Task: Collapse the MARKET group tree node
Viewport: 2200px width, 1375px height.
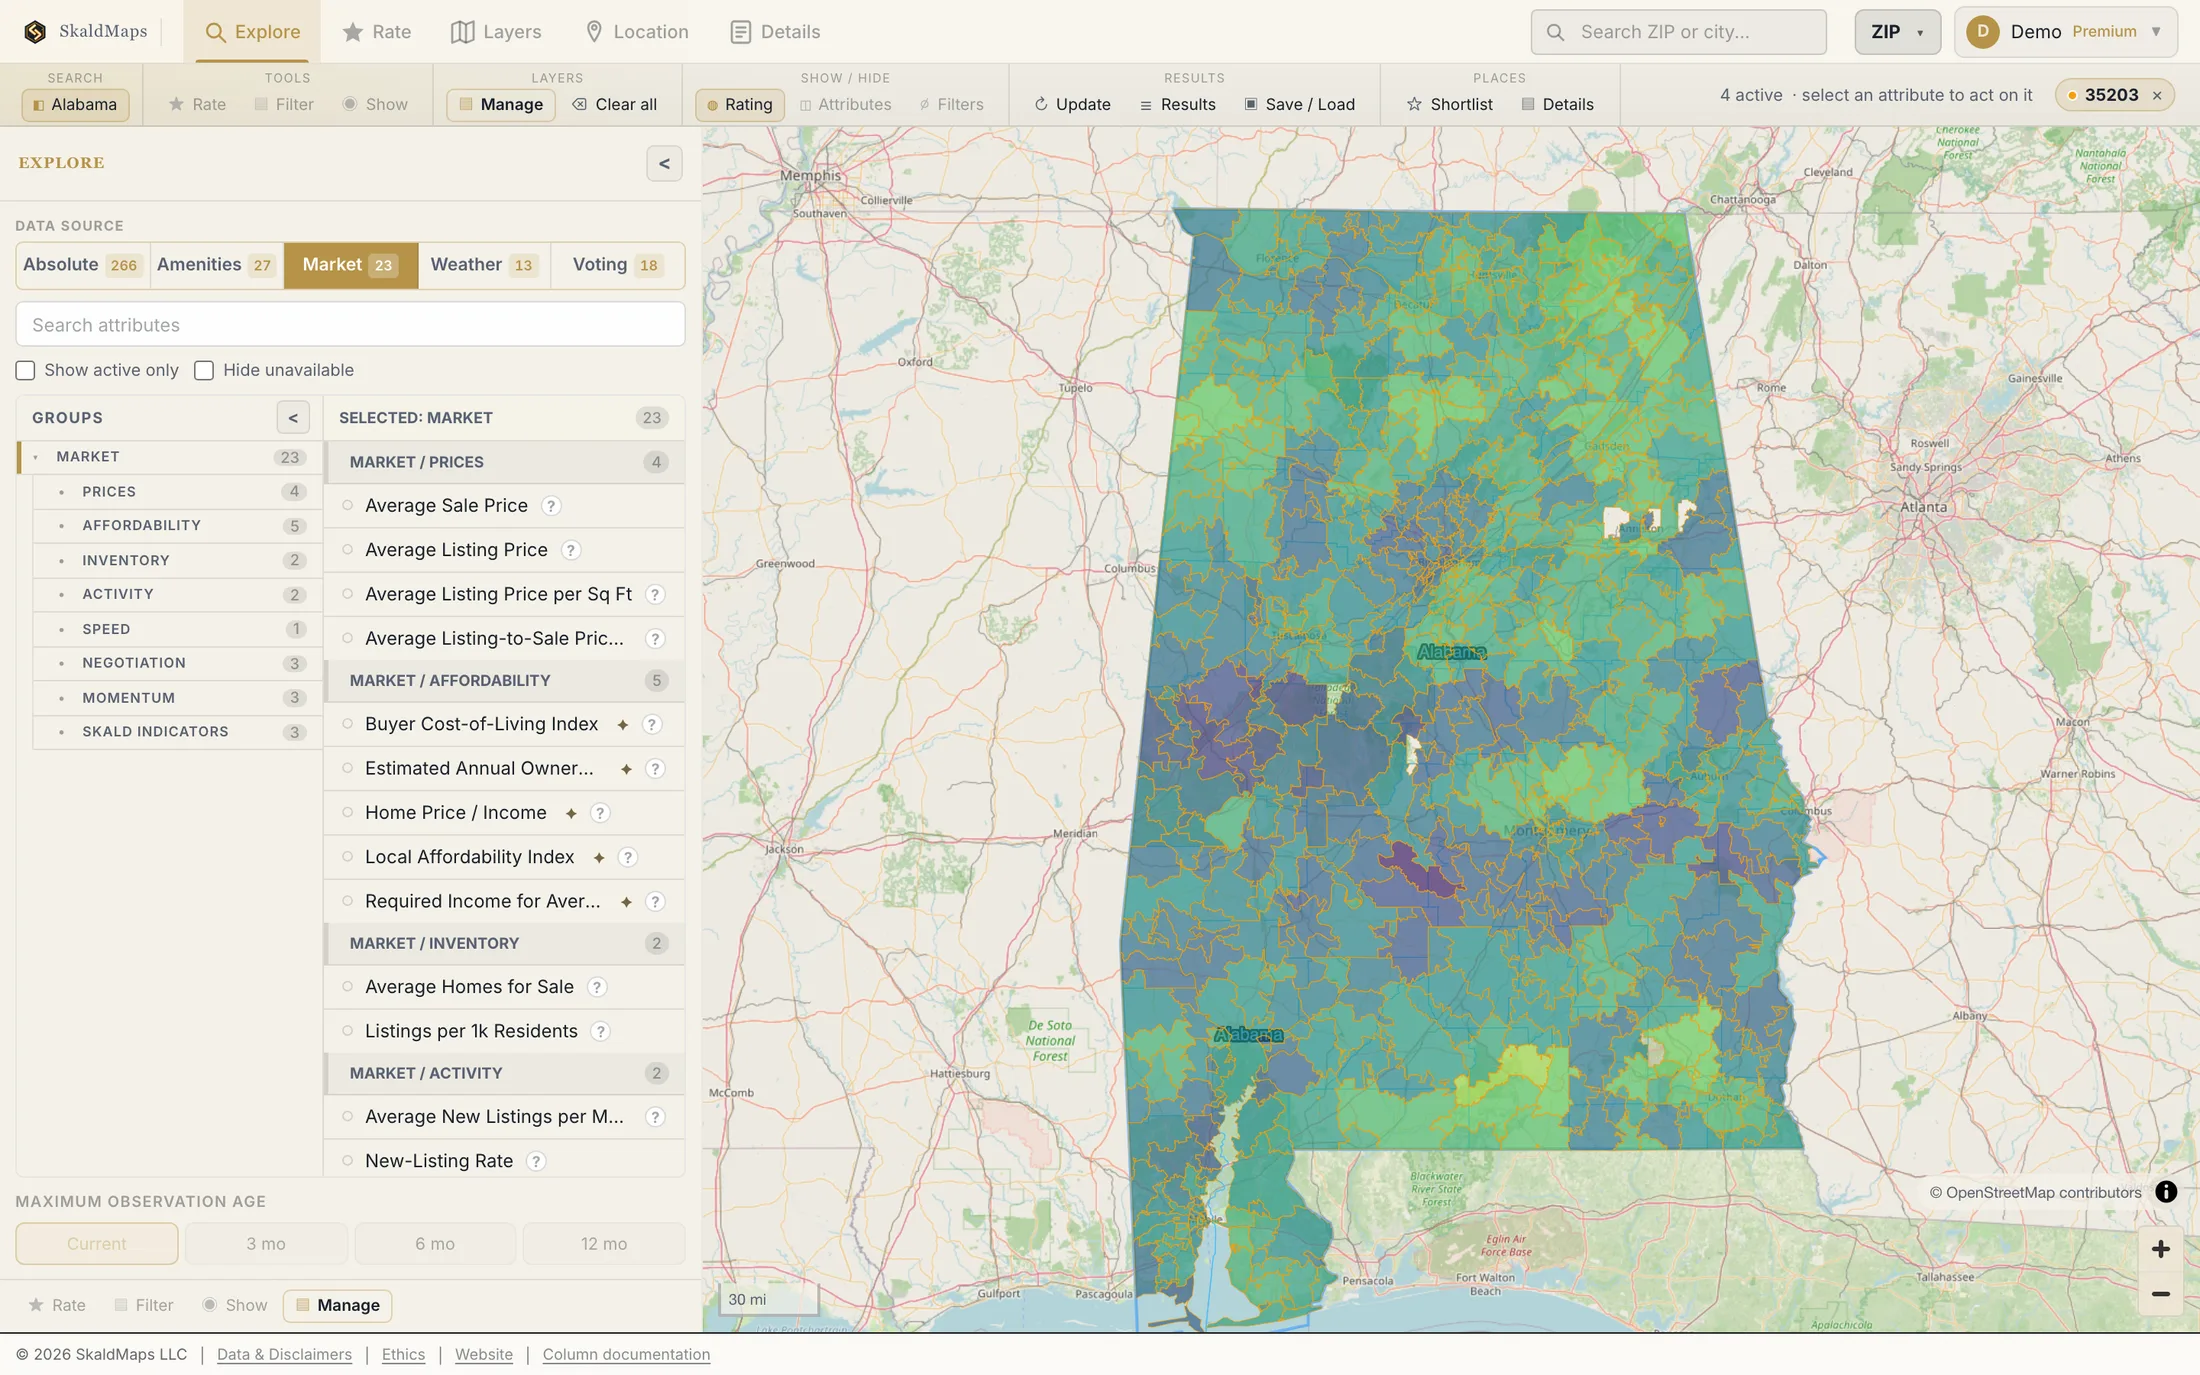Action: (36, 457)
